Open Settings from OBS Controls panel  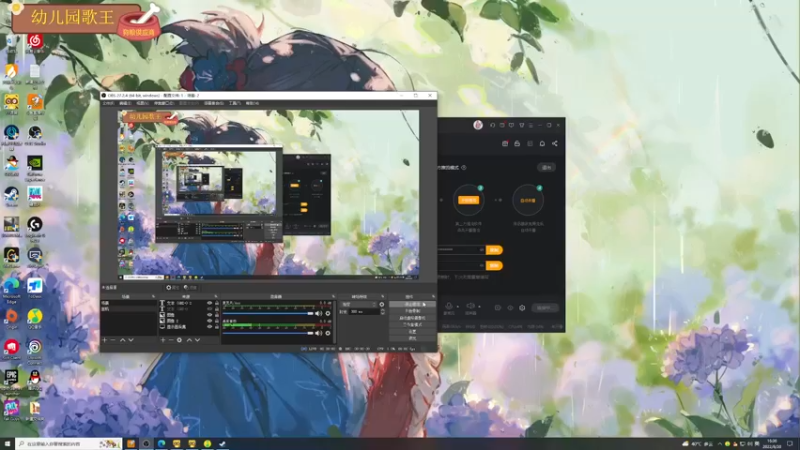point(412,332)
